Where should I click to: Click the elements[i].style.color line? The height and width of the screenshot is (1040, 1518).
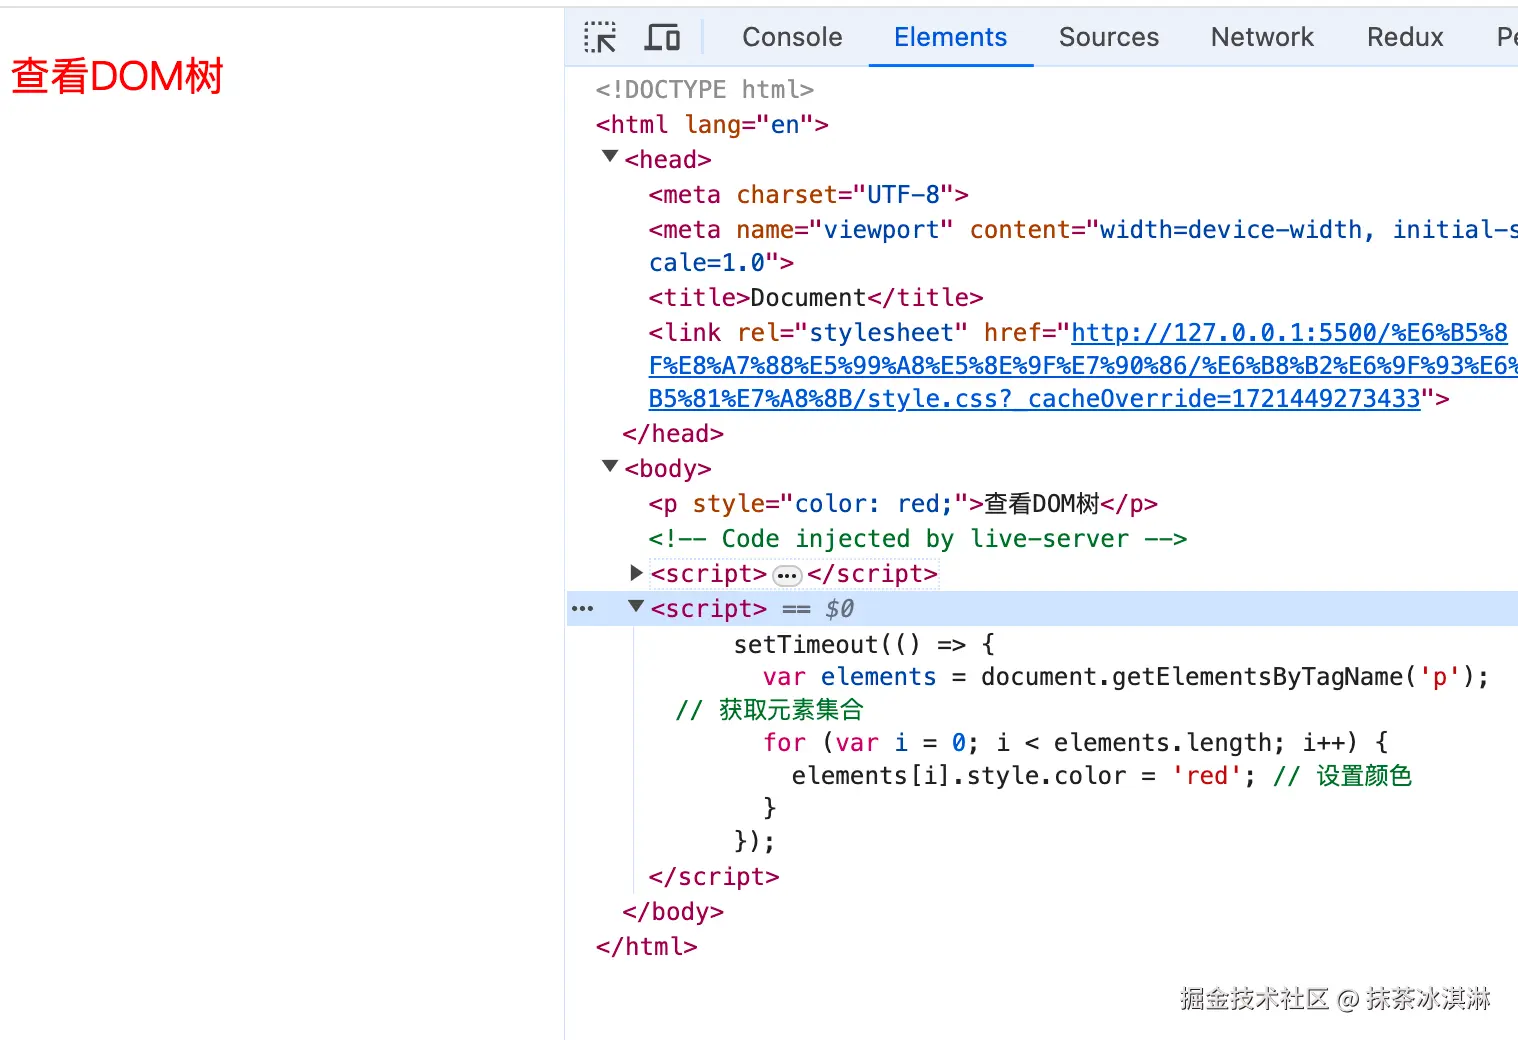tap(1101, 776)
